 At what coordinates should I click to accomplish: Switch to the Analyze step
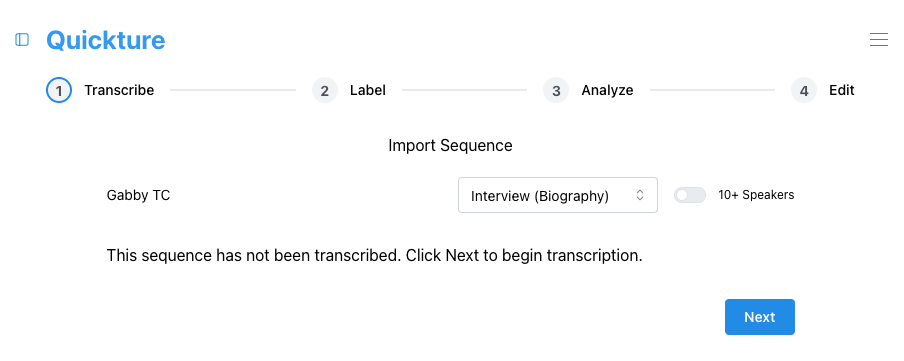pos(607,91)
